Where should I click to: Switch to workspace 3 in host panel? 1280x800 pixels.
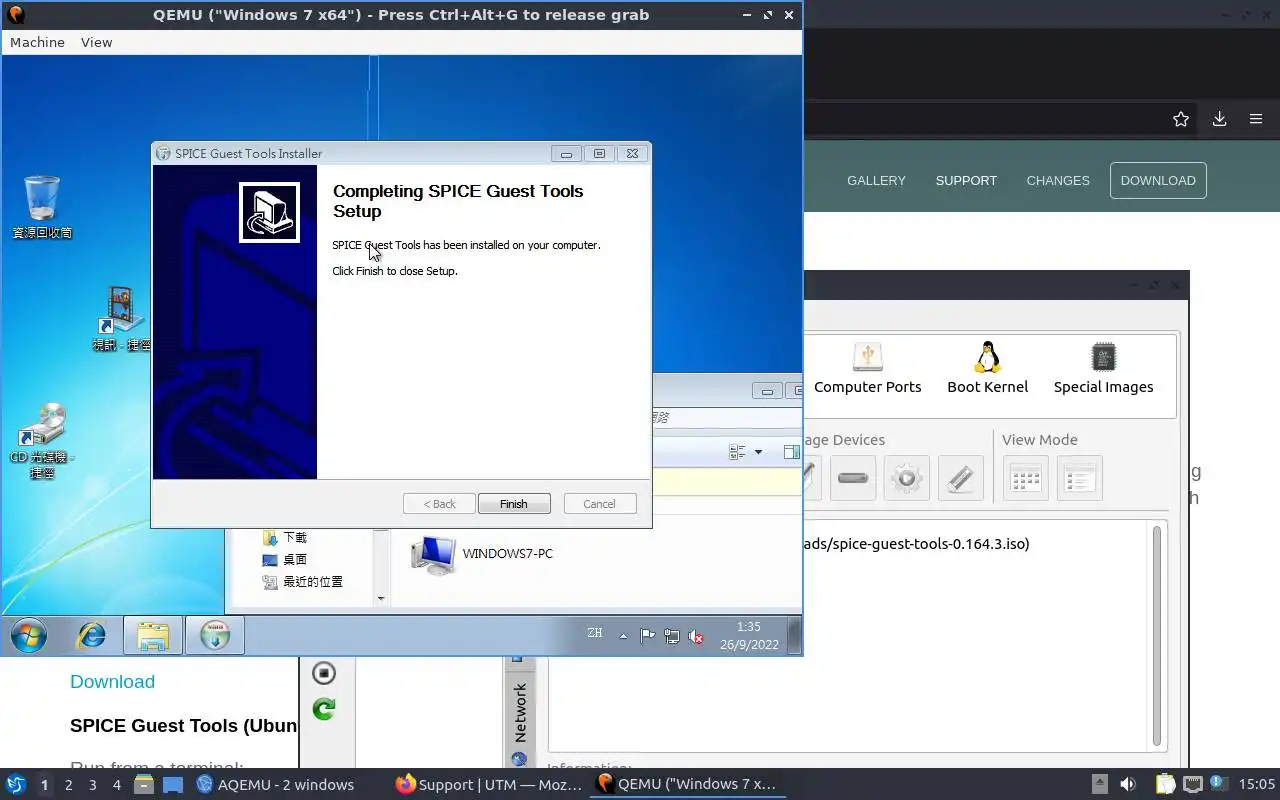point(92,785)
